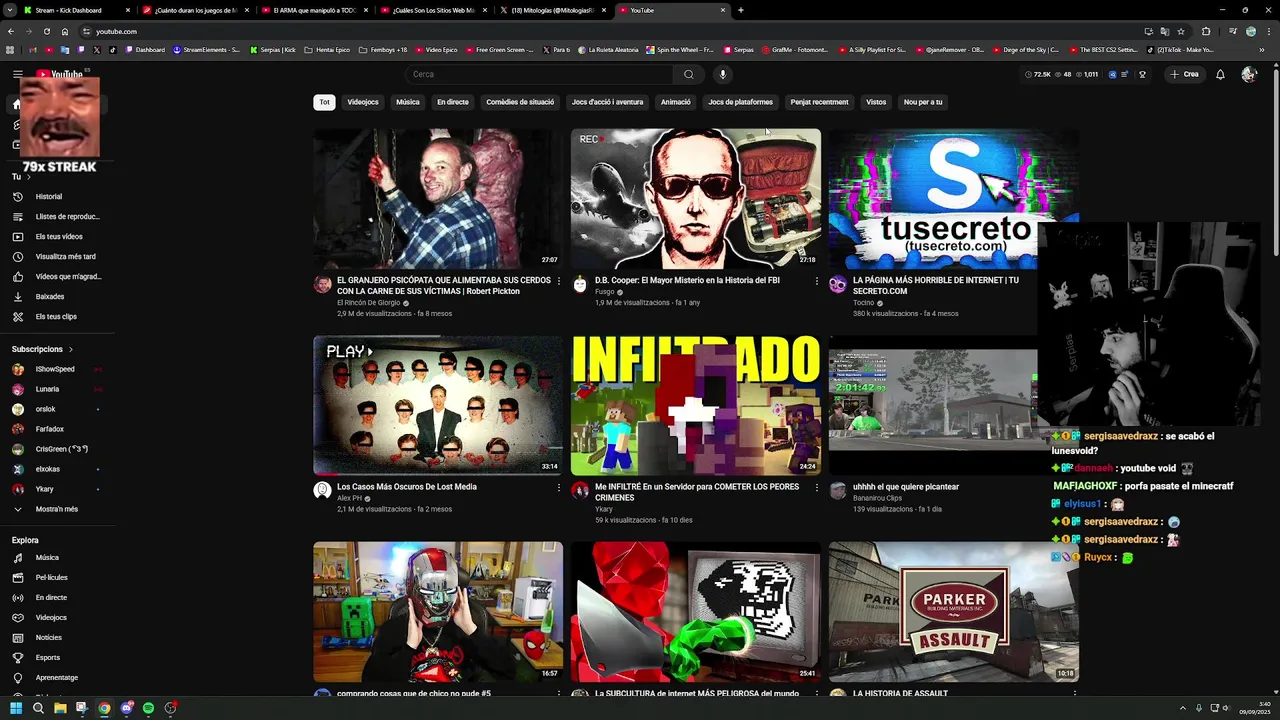The width and height of the screenshot is (1280, 720).
Task: Click Tocino channel avatar
Action: [x=838, y=285]
